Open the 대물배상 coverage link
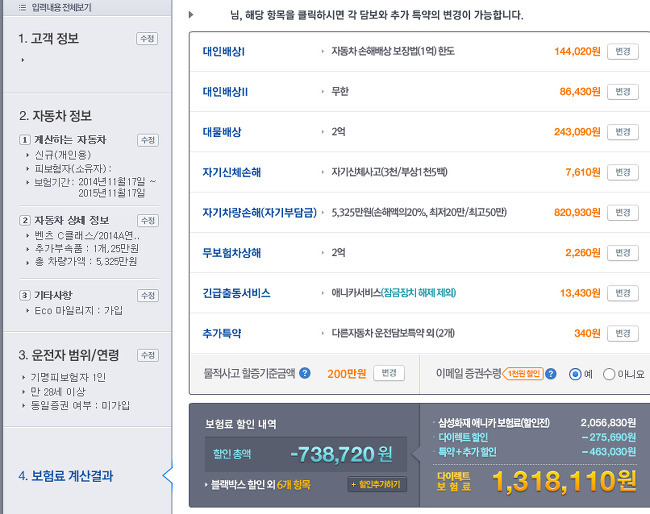Viewport: 650px width, 514px height. pos(222,132)
